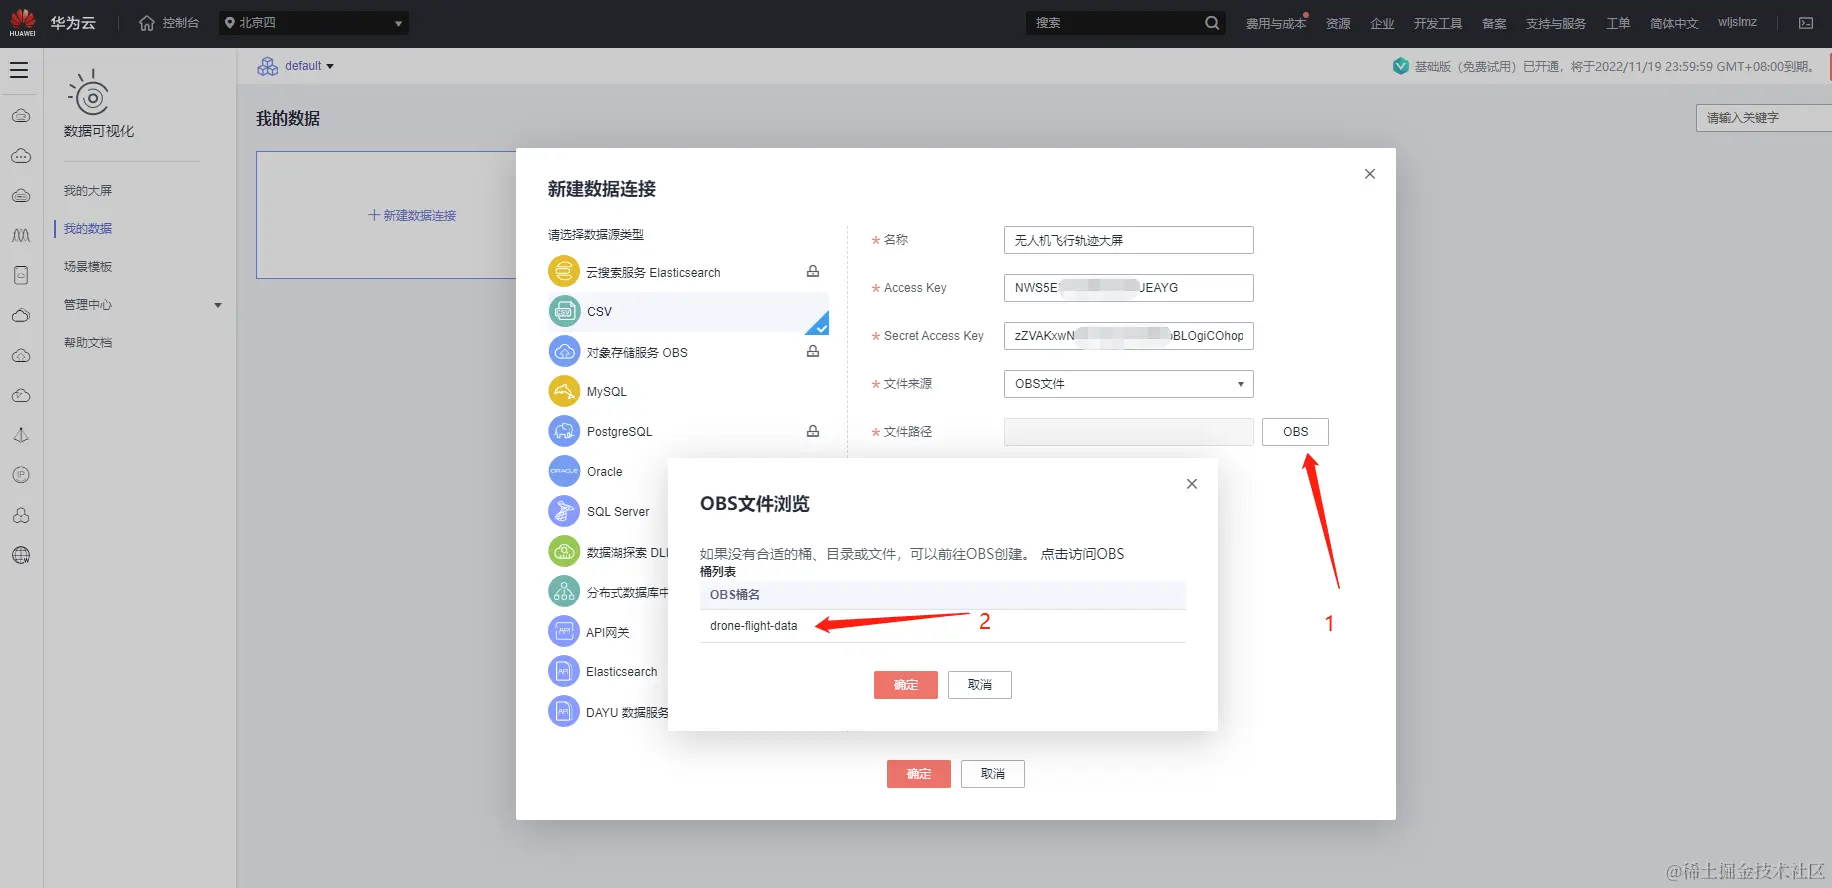Click the OBS browse button
1832x888 pixels.
coord(1295,432)
